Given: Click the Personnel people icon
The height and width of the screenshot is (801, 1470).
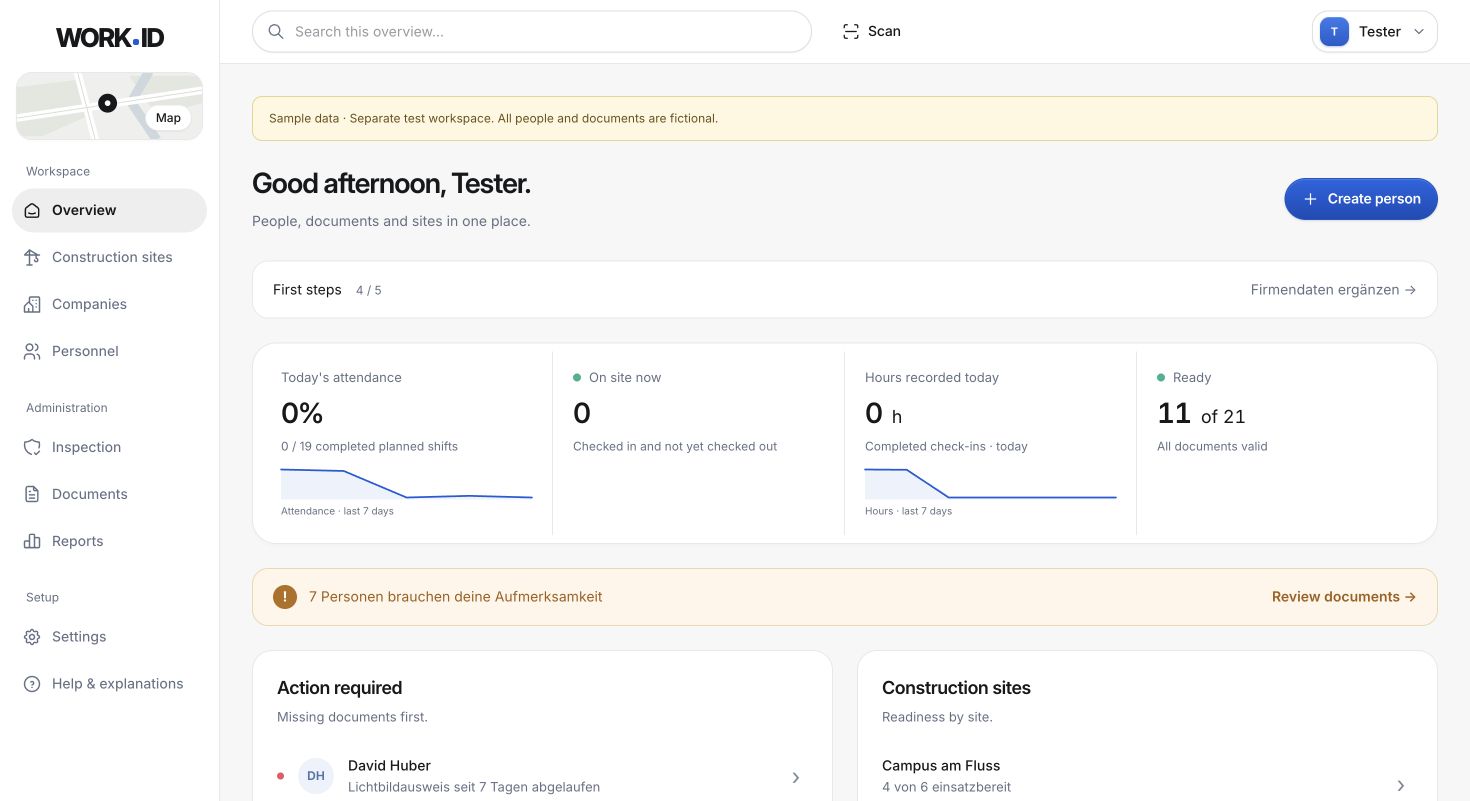Looking at the screenshot, I should coord(32,351).
